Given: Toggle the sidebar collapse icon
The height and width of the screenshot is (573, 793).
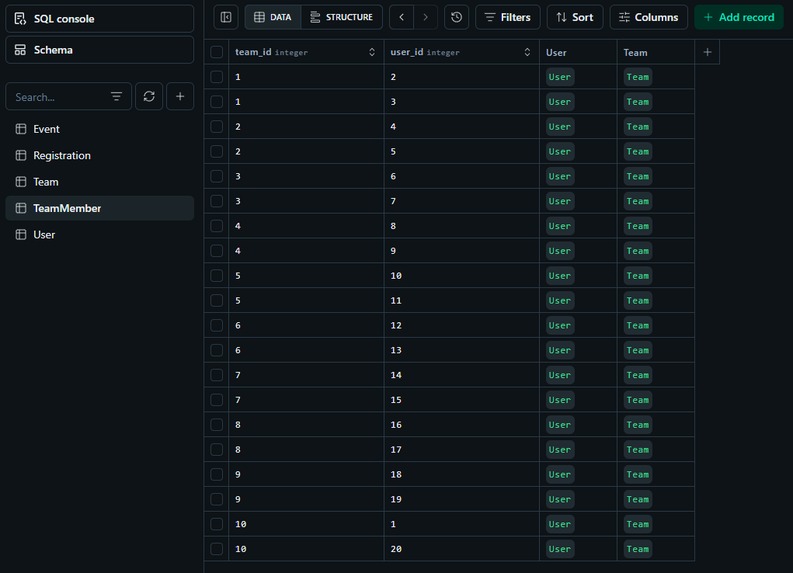Looking at the screenshot, I should [x=226, y=17].
